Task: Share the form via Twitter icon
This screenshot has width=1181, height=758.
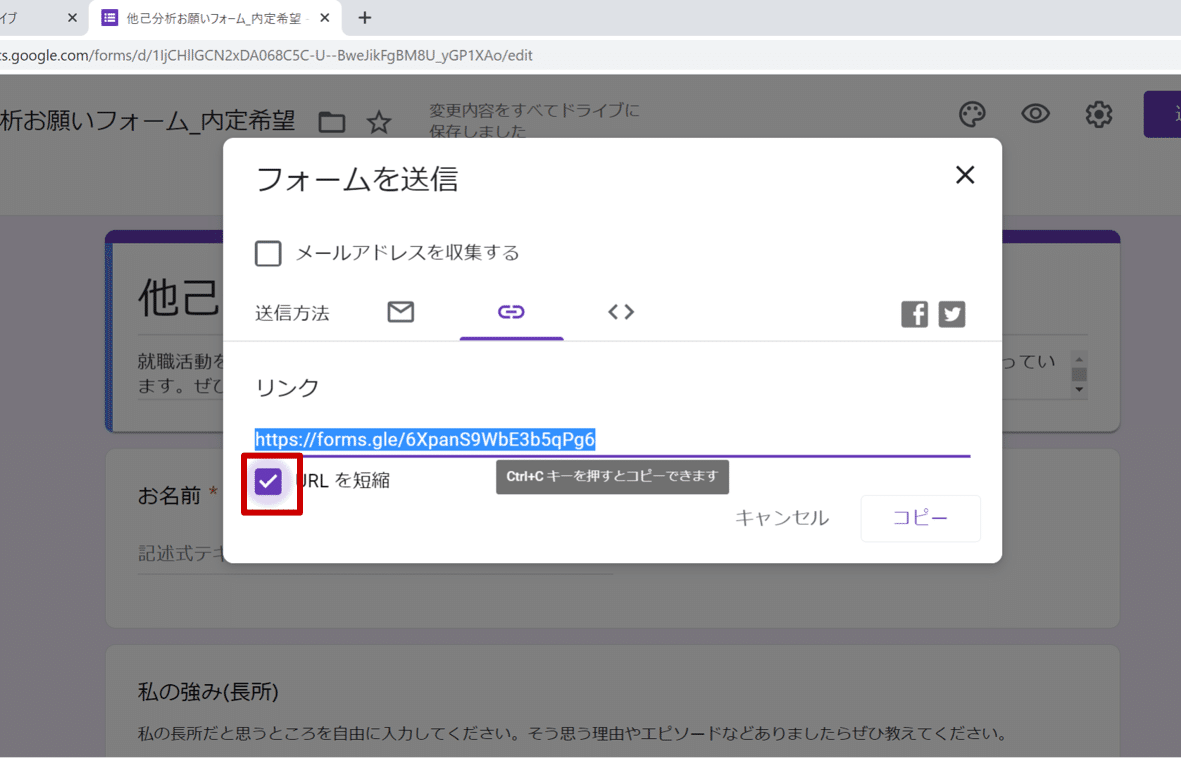Action: click(x=951, y=313)
